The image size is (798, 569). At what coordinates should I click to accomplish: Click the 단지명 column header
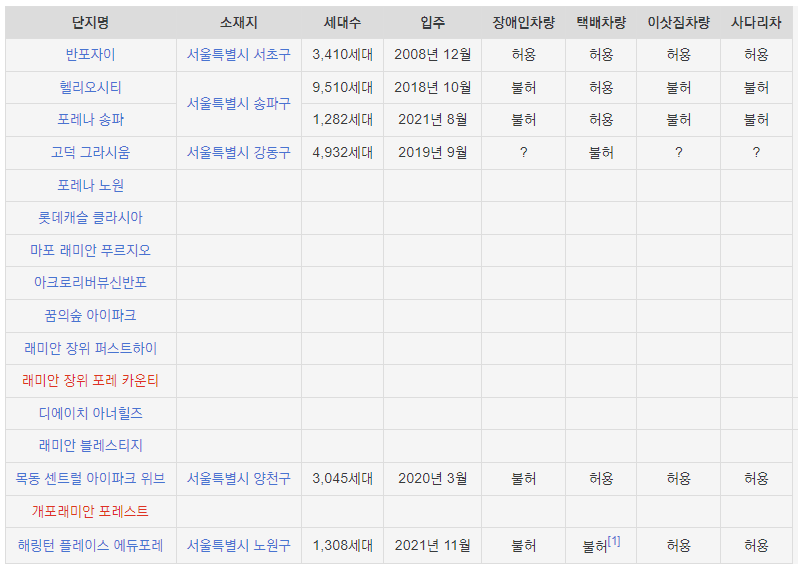click(x=91, y=22)
